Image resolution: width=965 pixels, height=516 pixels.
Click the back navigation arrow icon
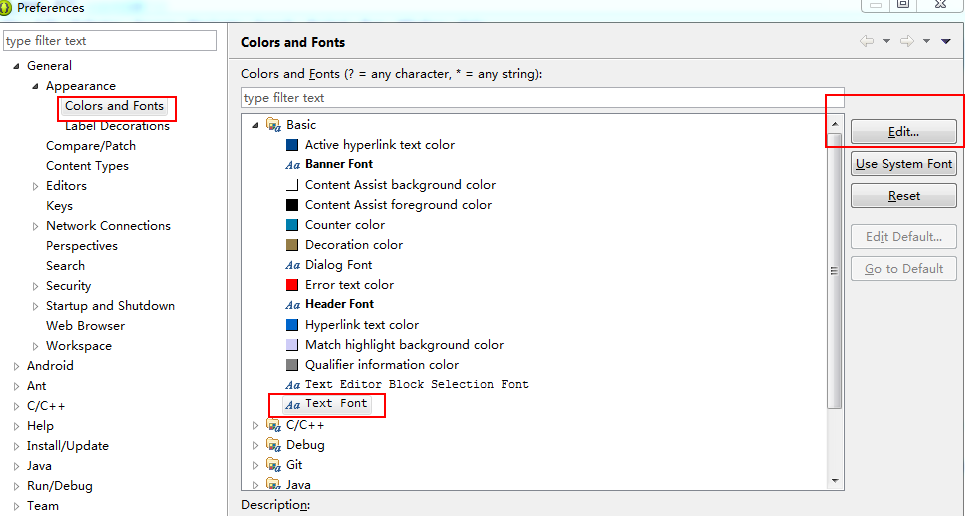[x=867, y=41]
